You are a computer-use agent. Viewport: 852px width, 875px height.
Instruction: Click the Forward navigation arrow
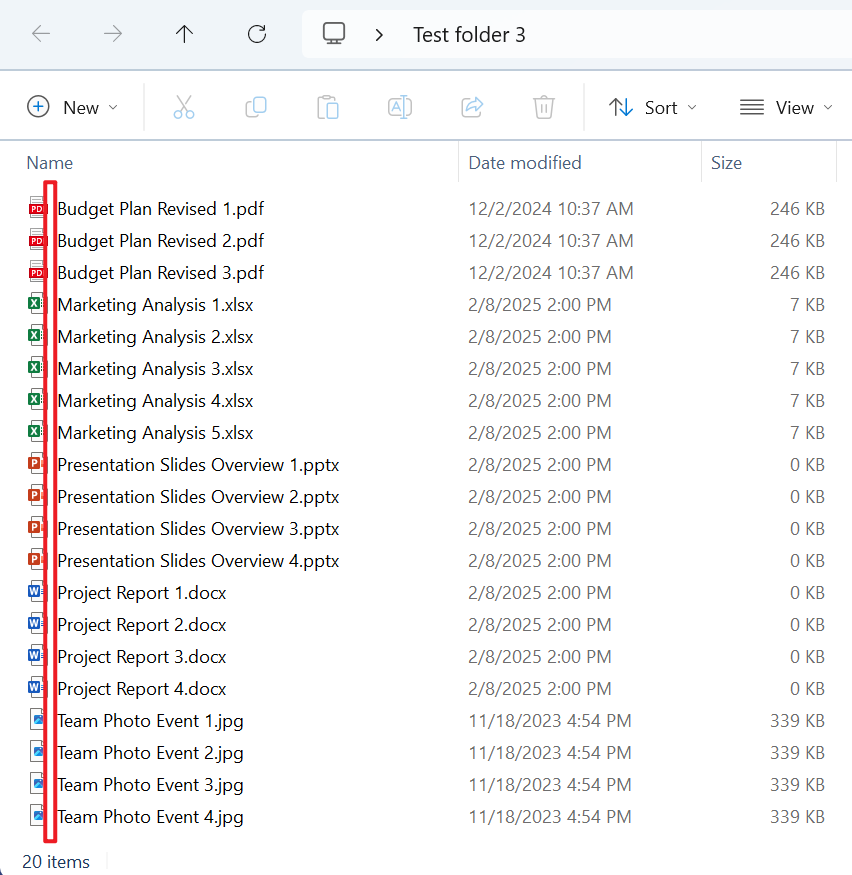click(x=113, y=34)
